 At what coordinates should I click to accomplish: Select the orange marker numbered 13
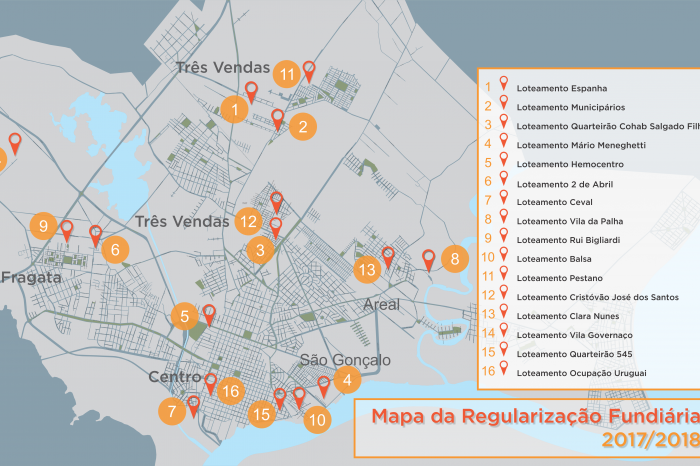click(367, 269)
